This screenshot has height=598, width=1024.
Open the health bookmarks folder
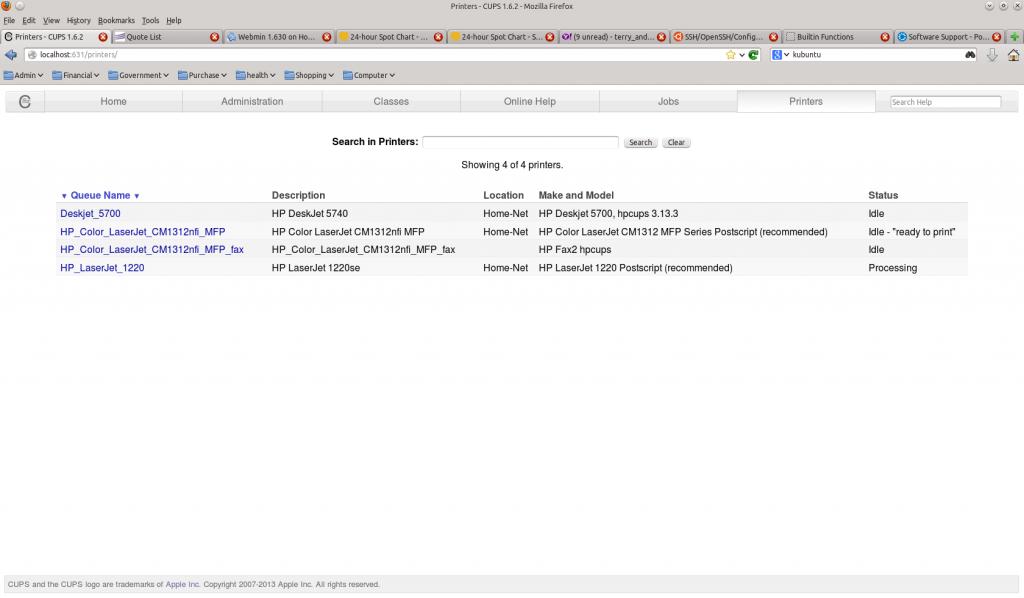click(256, 75)
